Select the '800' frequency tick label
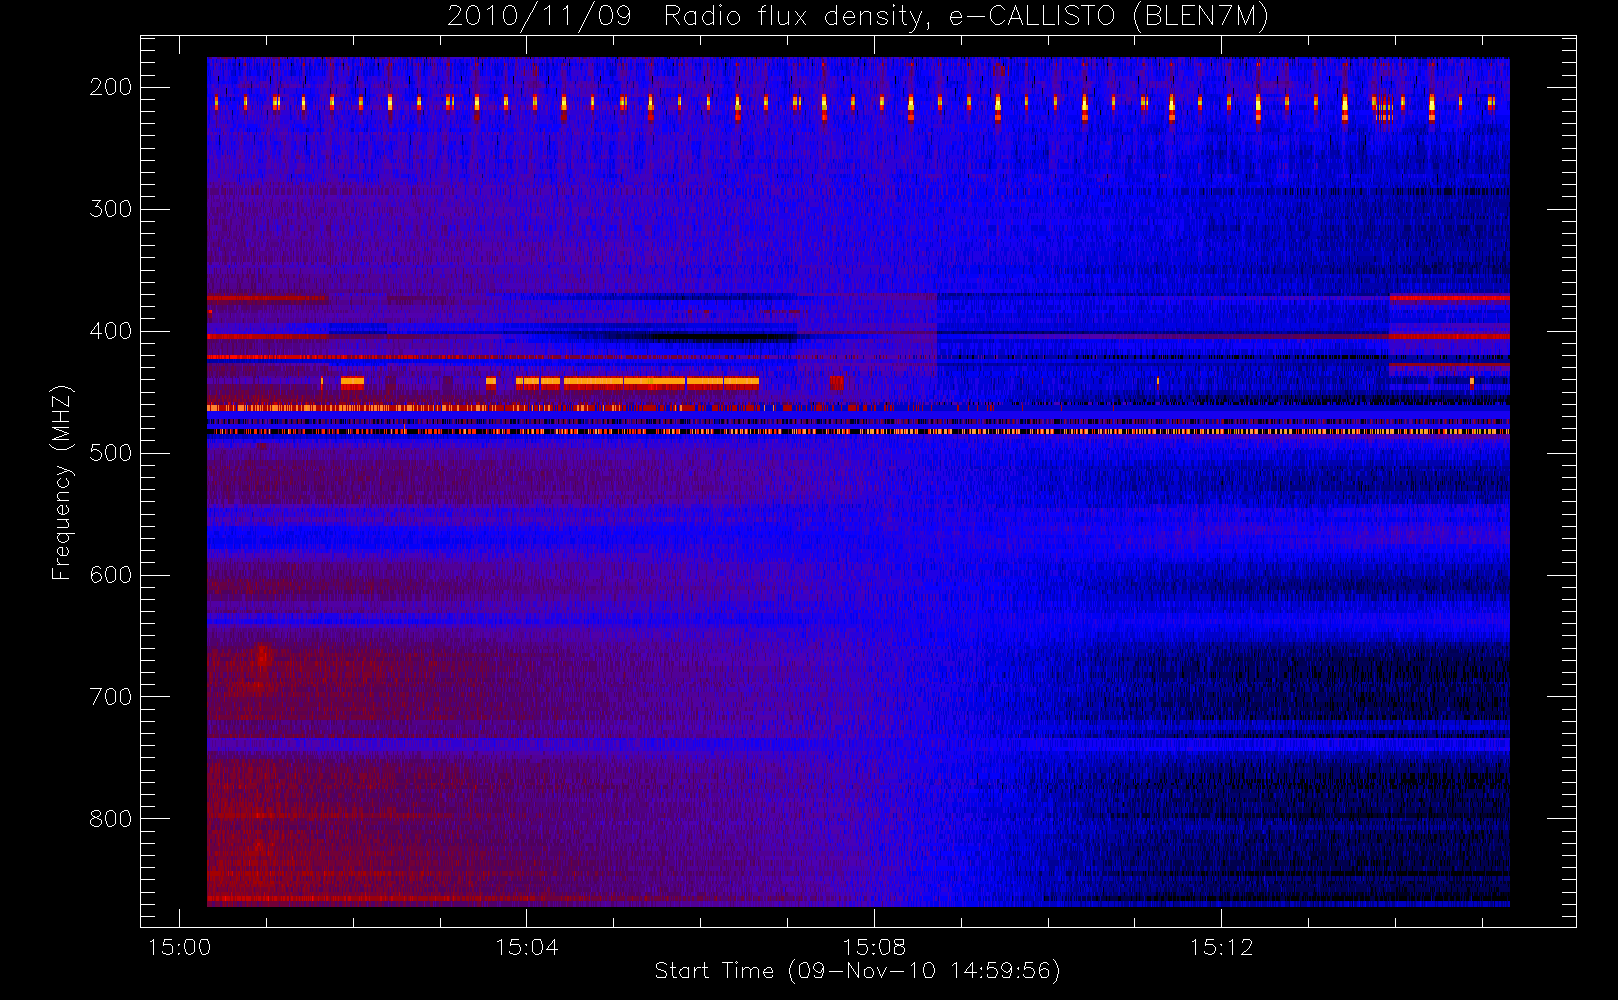This screenshot has height=1000, width=1618. (111, 819)
